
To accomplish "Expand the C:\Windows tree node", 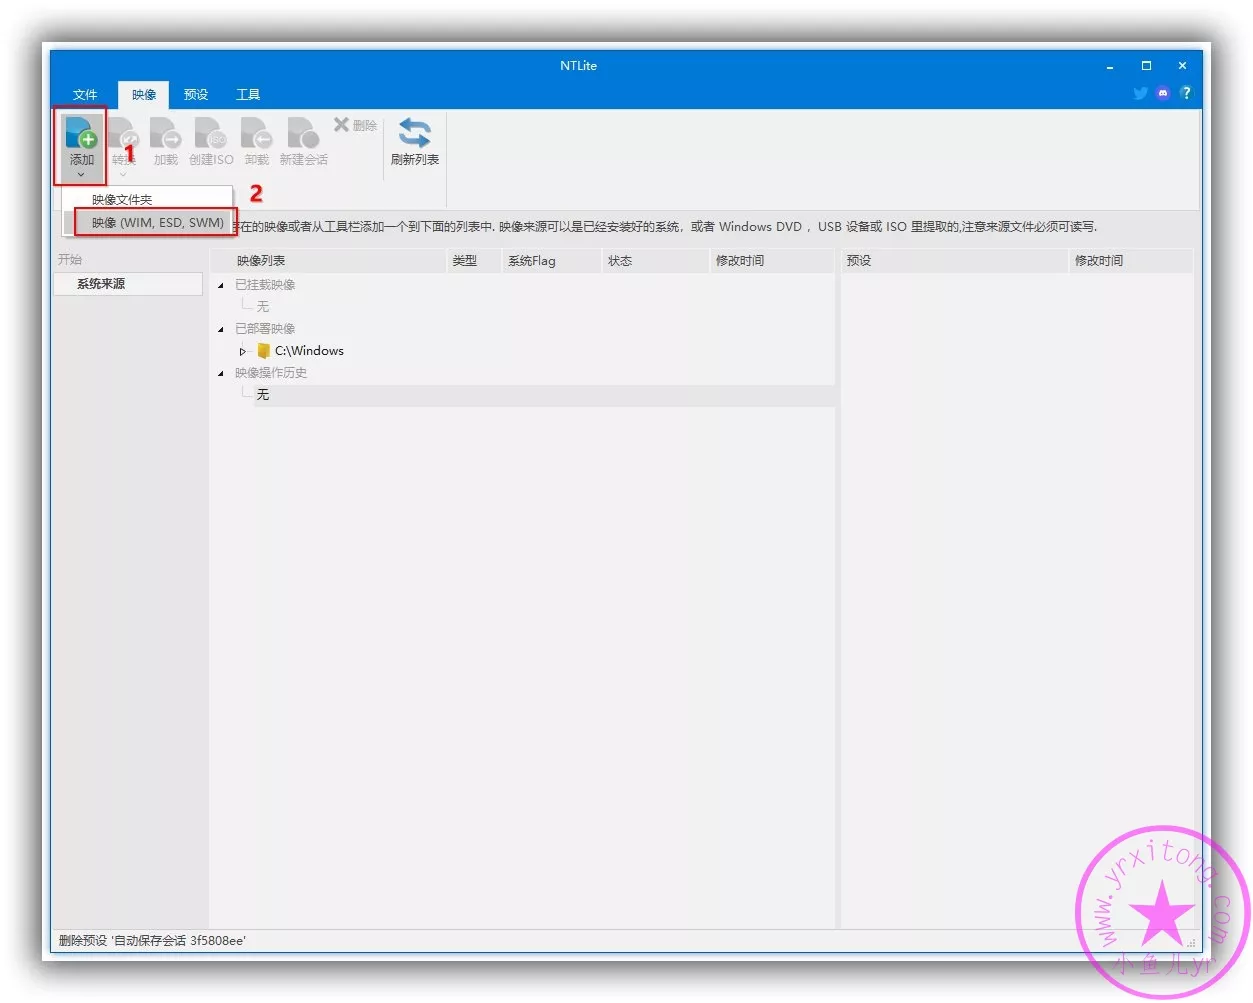I will click(242, 351).
